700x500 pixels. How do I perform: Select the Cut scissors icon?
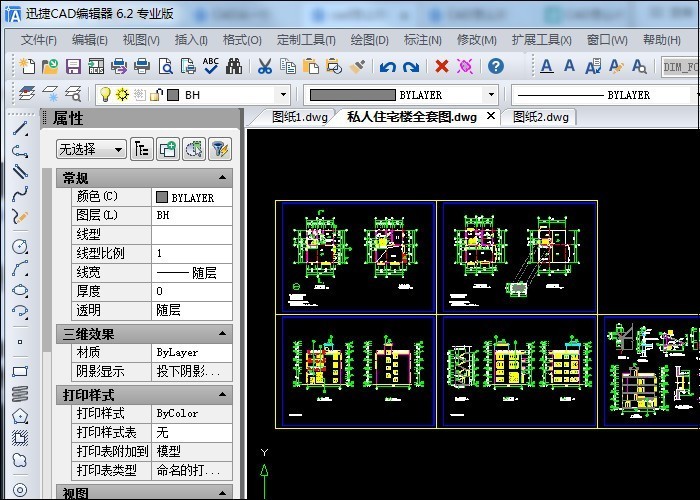264,67
